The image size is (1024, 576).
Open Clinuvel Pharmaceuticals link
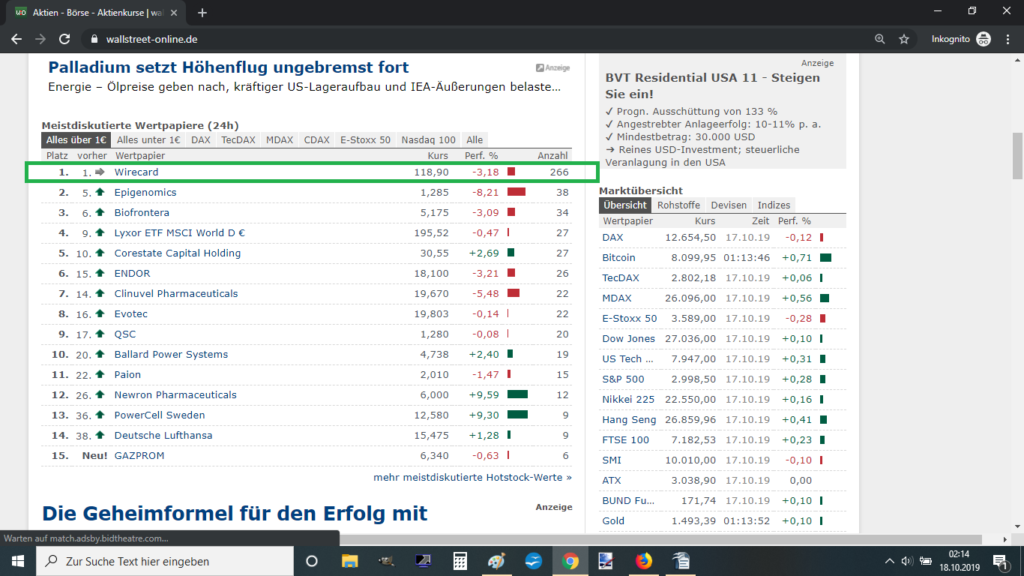tap(176, 294)
